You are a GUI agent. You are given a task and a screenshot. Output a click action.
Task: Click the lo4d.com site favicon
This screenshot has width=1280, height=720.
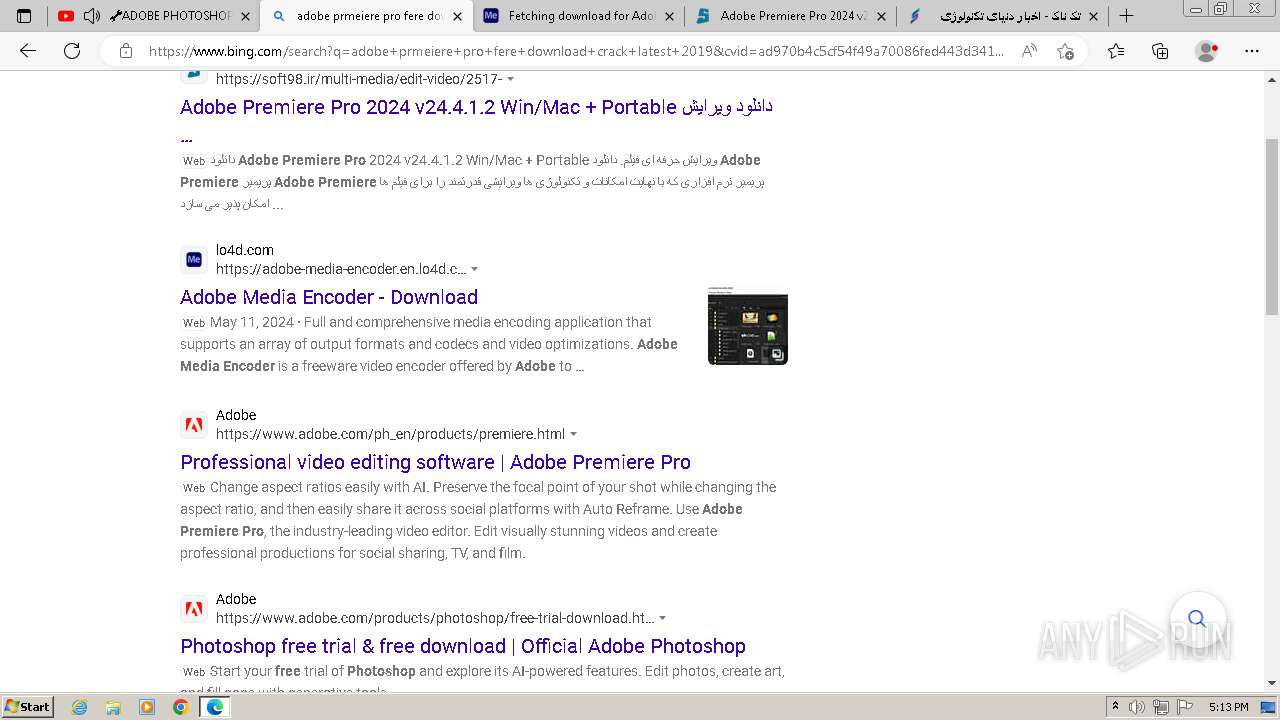click(x=194, y=260)
